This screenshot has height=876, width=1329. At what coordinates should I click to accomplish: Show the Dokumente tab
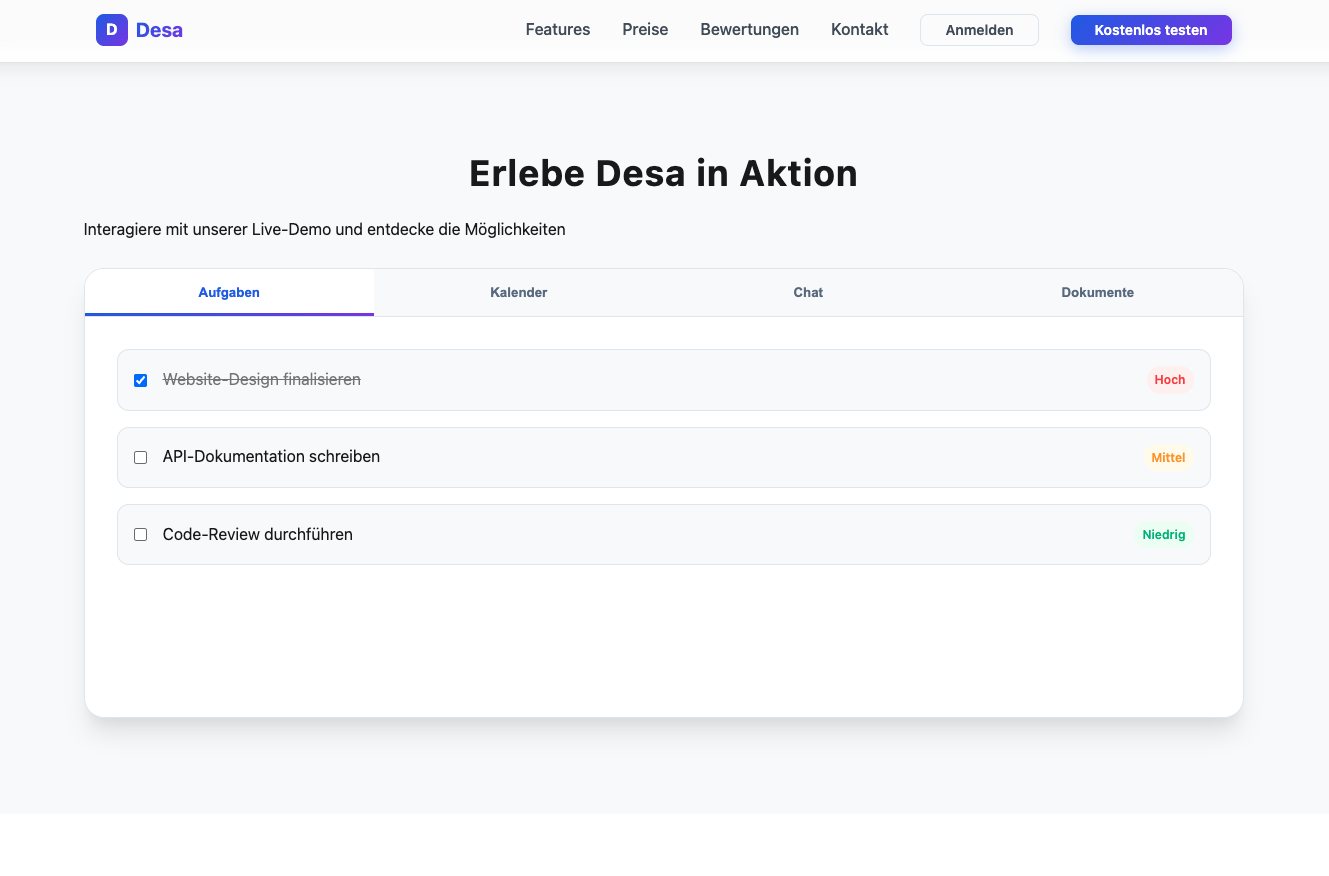pyautogui.click(x=1097, y=293)
